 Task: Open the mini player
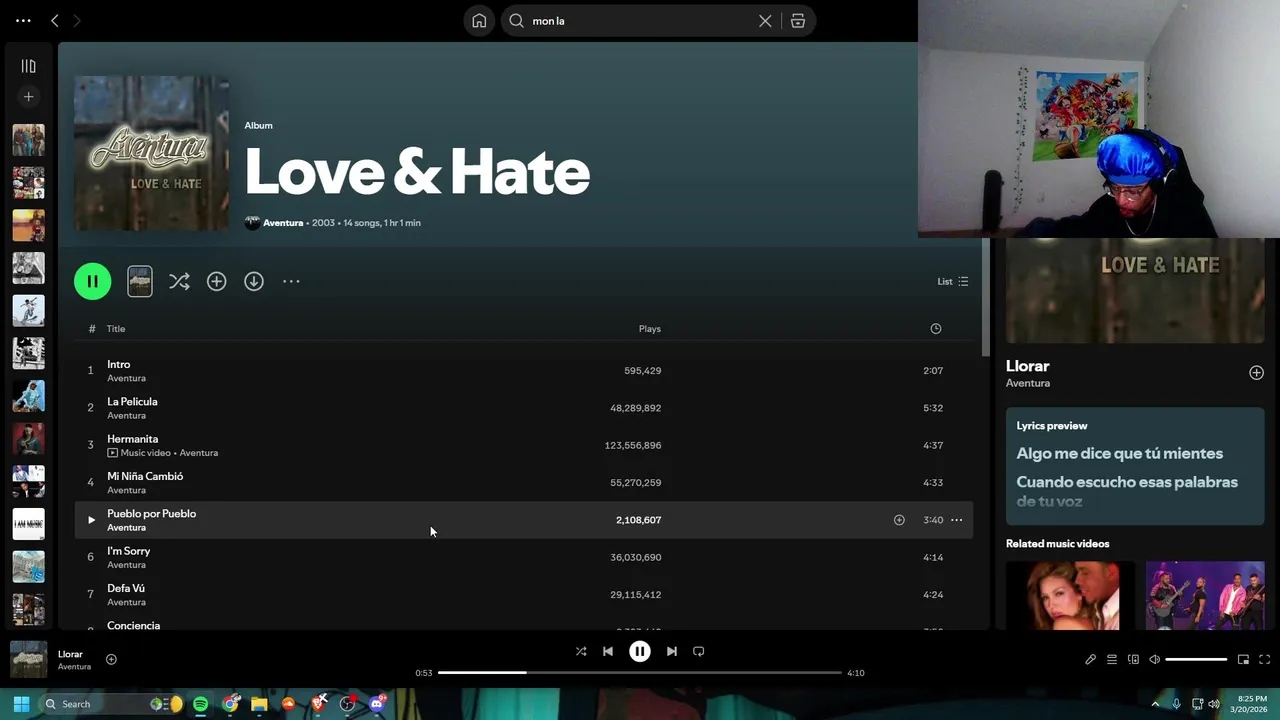pyautogui.click(x=1243, y=659)
